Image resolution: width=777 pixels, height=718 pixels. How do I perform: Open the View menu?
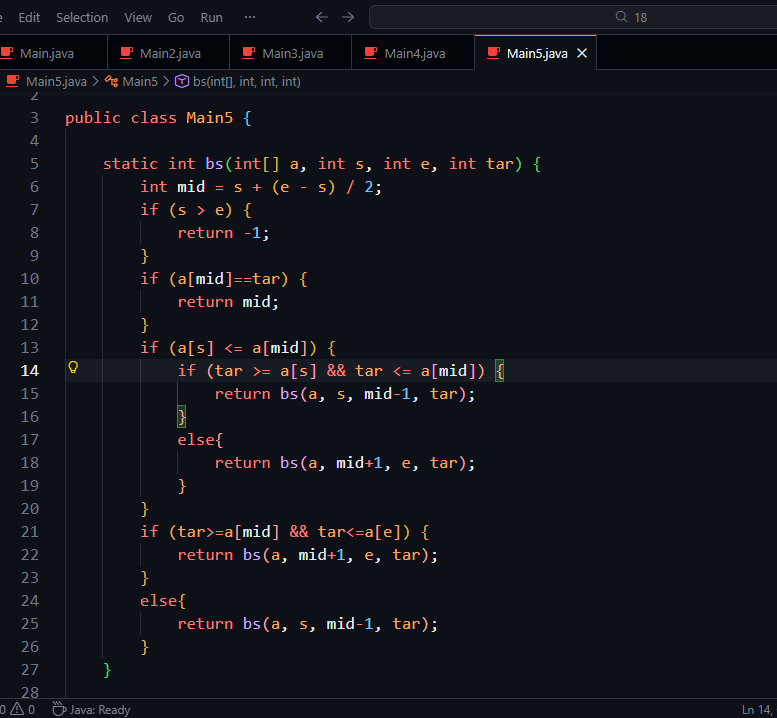[138, 17]
